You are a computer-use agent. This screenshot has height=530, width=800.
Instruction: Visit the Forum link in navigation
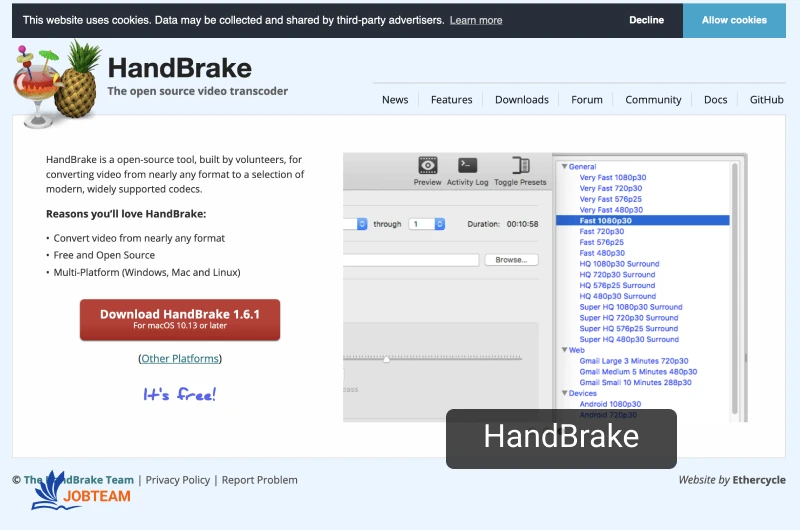(x=587, y=99)
